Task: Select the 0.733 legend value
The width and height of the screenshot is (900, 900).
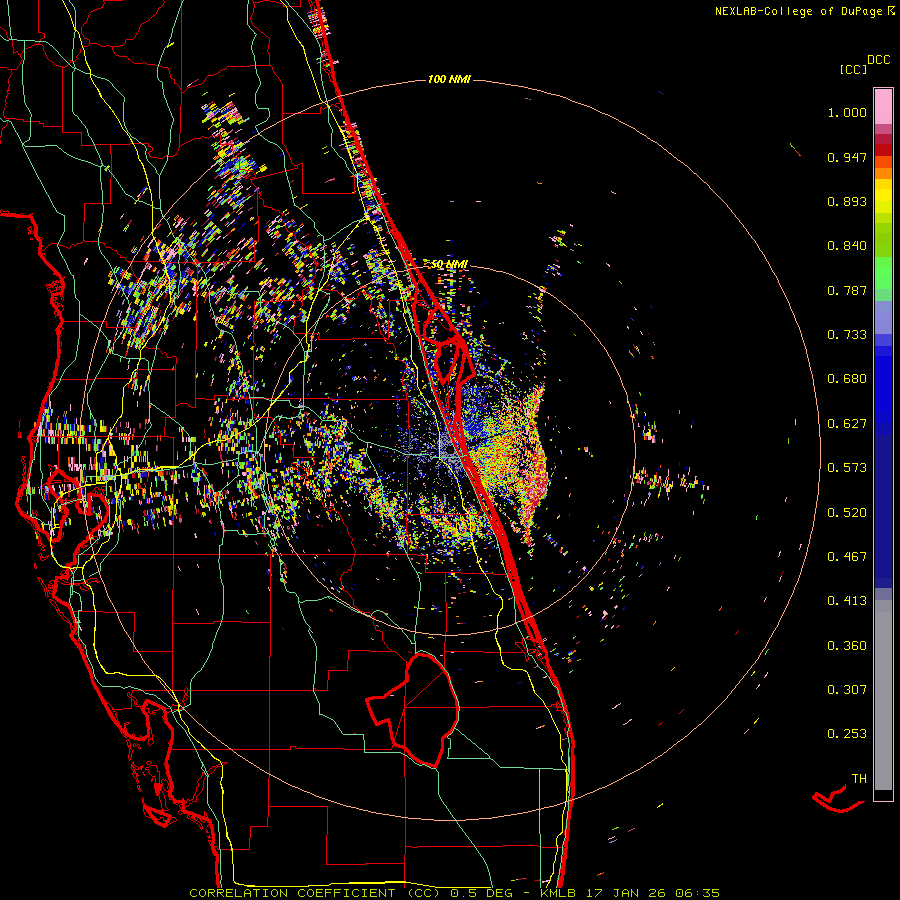Action: pyautogui.click(x=847, y=335)
